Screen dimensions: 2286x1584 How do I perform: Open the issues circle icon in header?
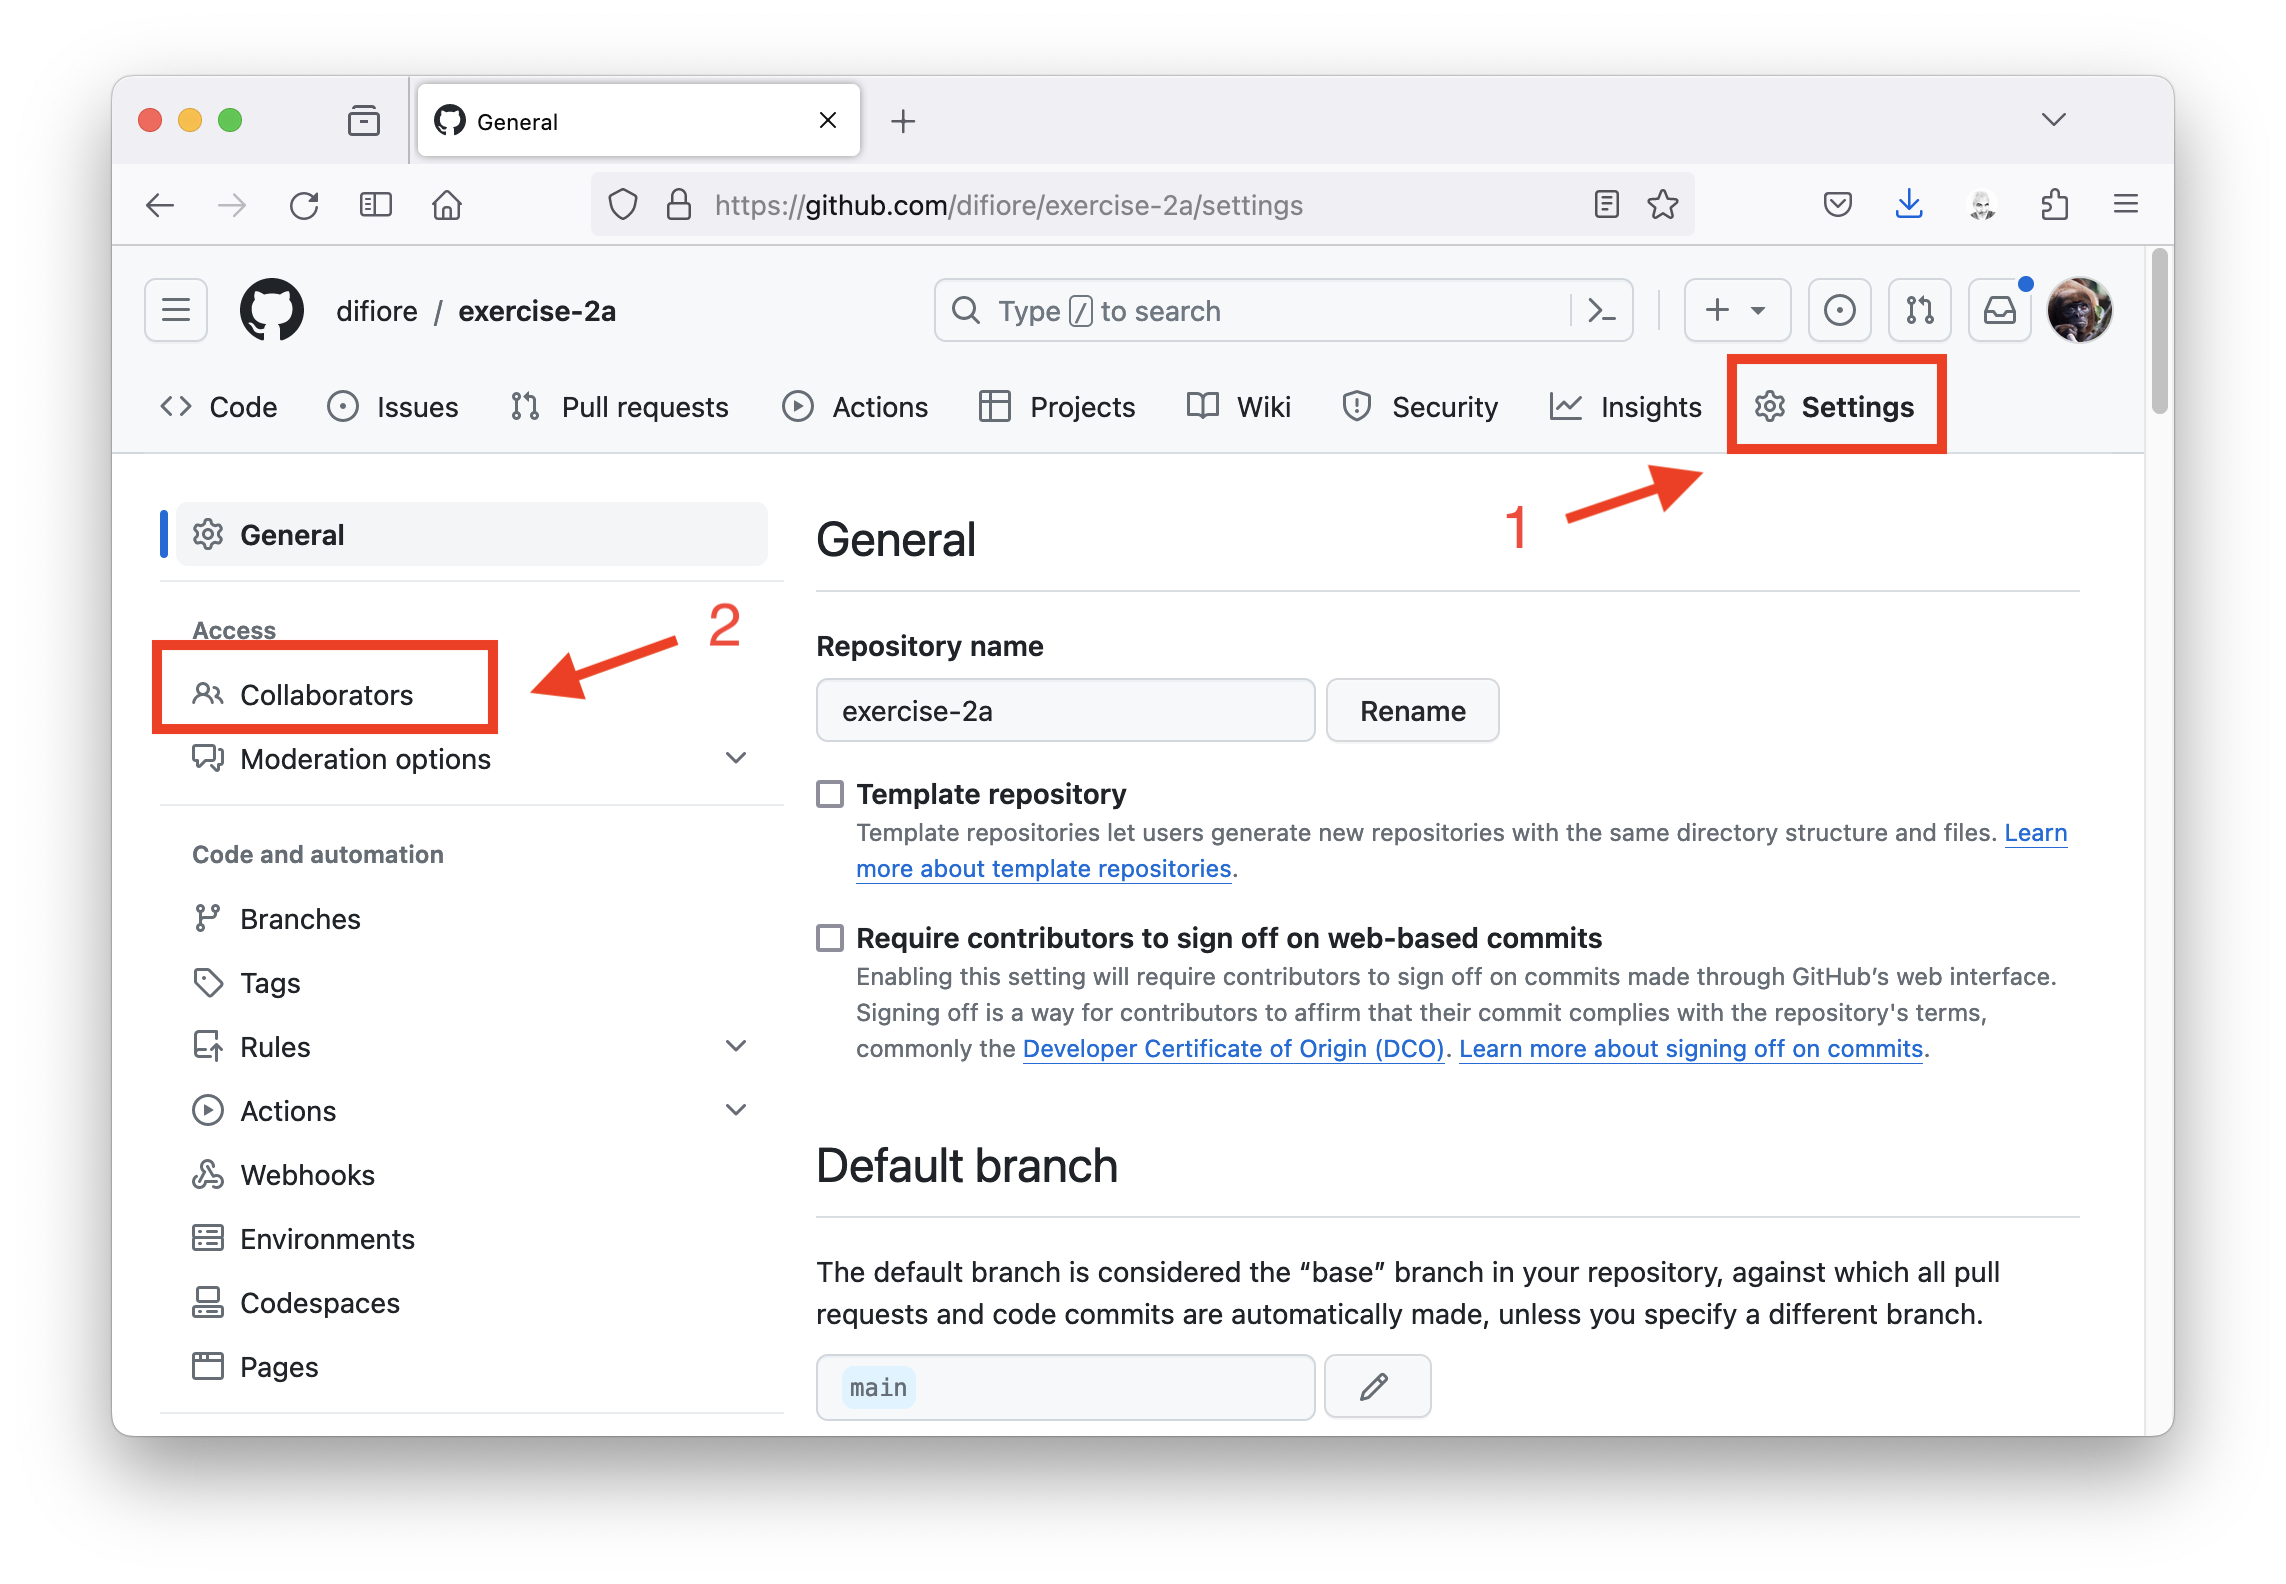click(x=1839, y=310)
